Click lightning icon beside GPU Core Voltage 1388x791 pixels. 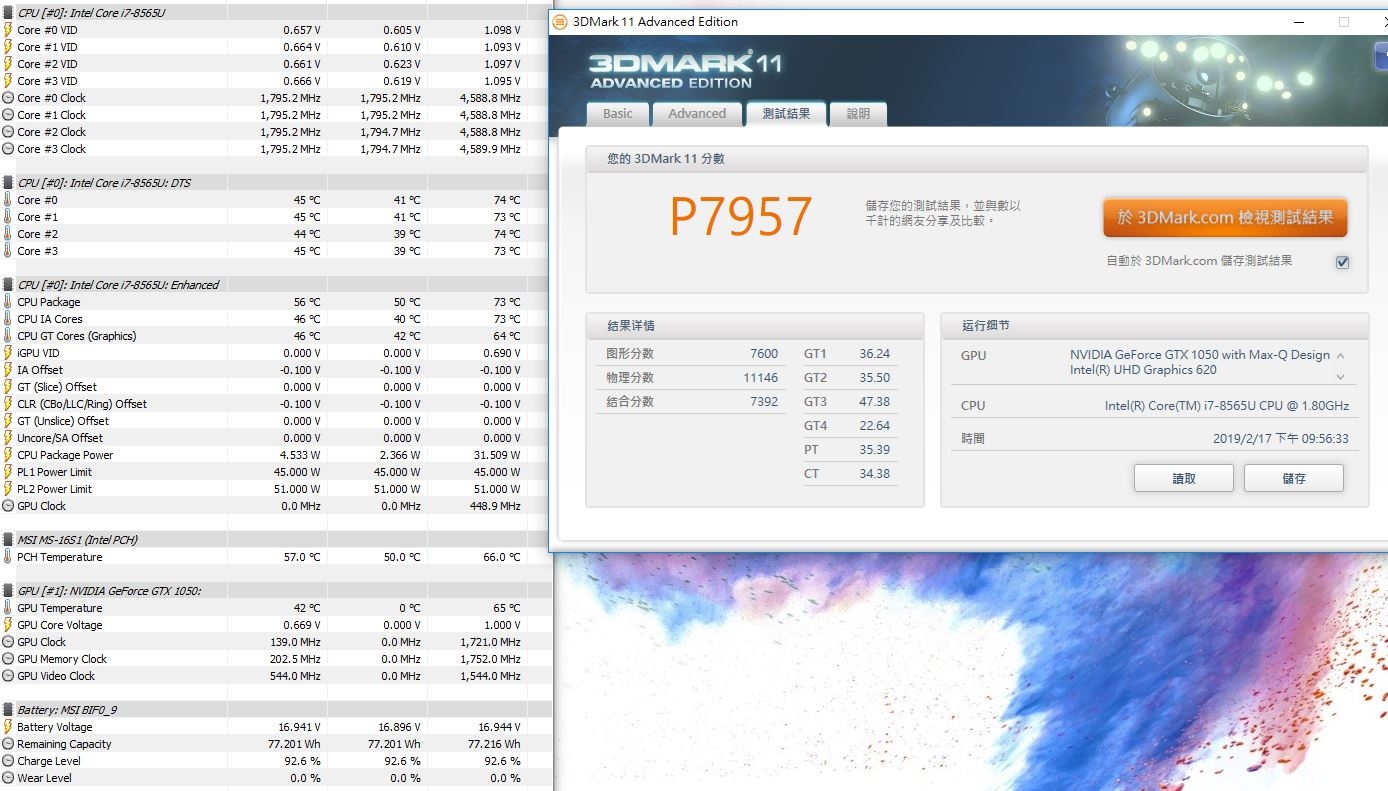point(8,625)
